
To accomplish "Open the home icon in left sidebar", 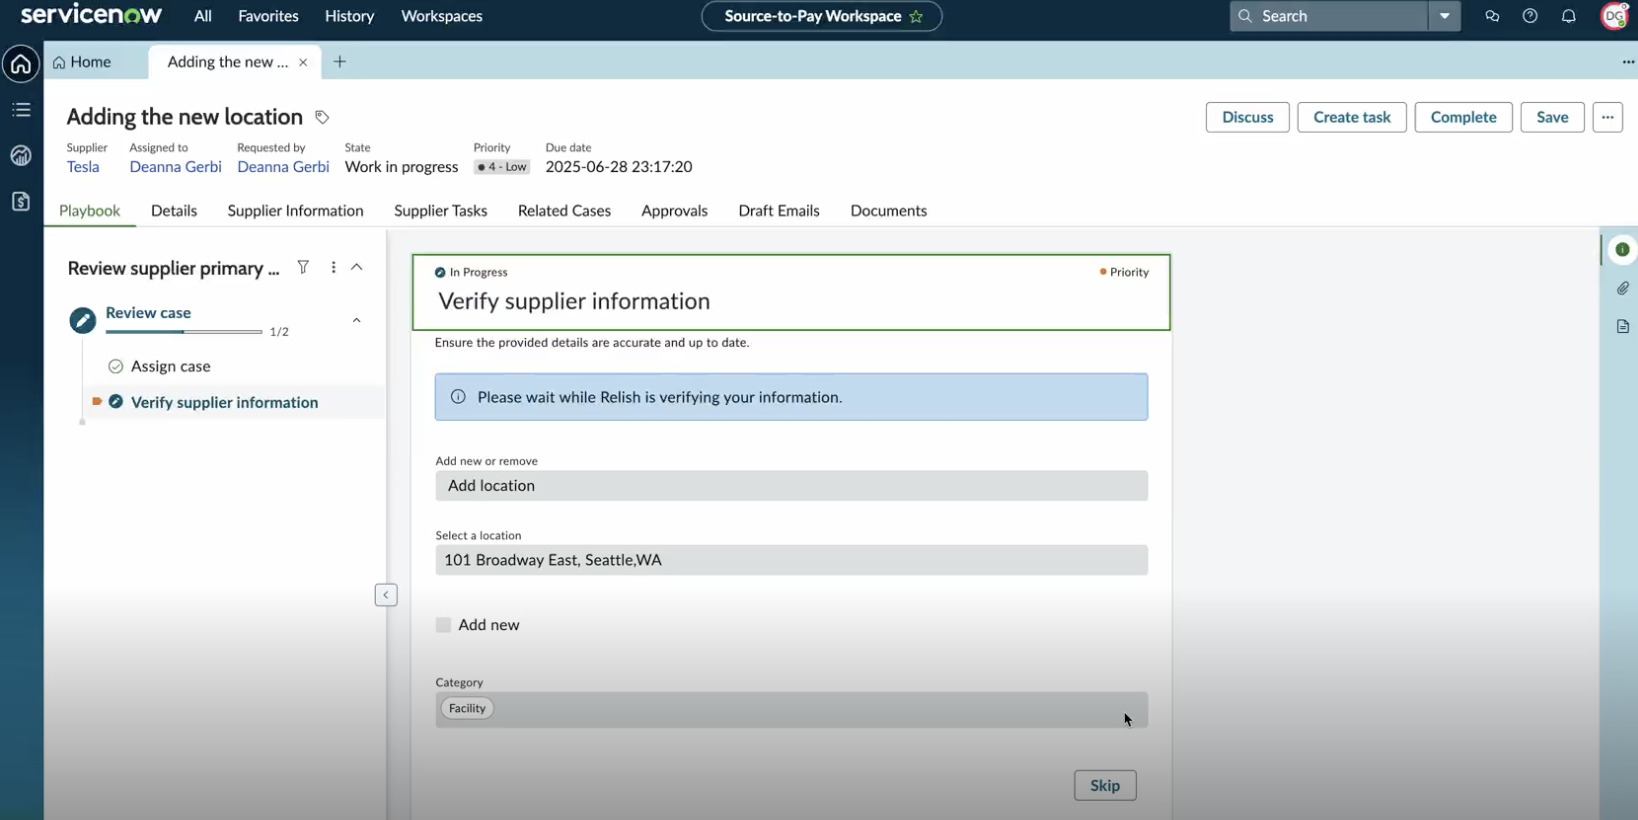I will (21, 64).
